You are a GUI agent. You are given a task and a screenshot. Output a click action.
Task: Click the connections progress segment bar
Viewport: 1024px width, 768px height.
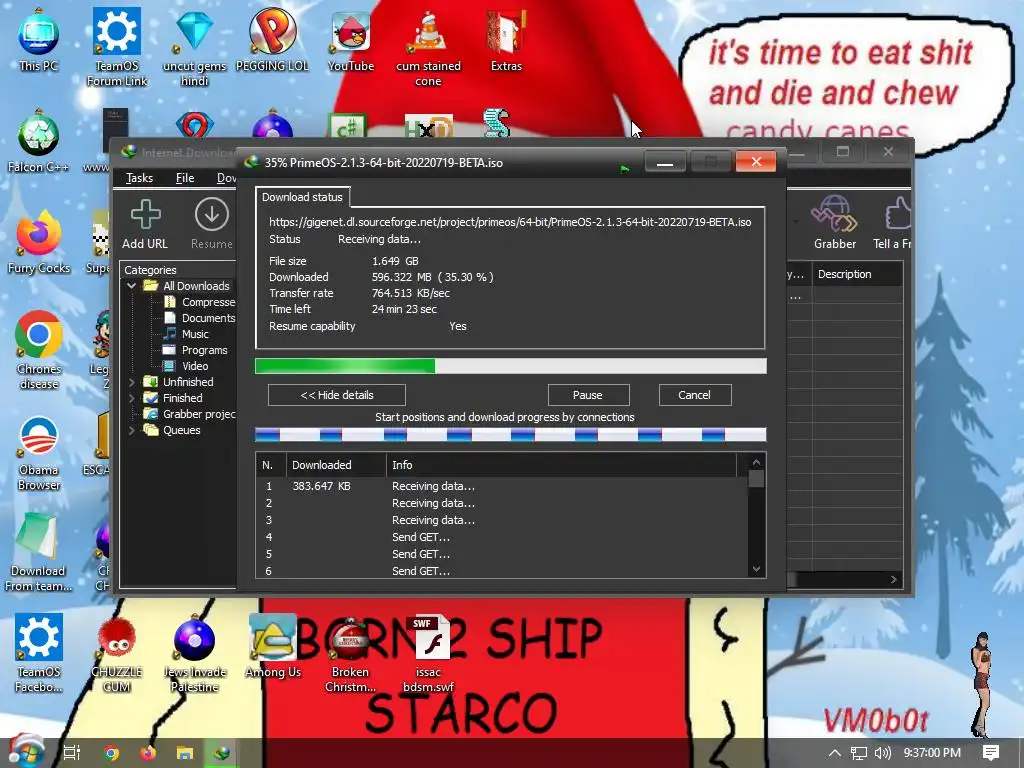click(x=510, y=434)
